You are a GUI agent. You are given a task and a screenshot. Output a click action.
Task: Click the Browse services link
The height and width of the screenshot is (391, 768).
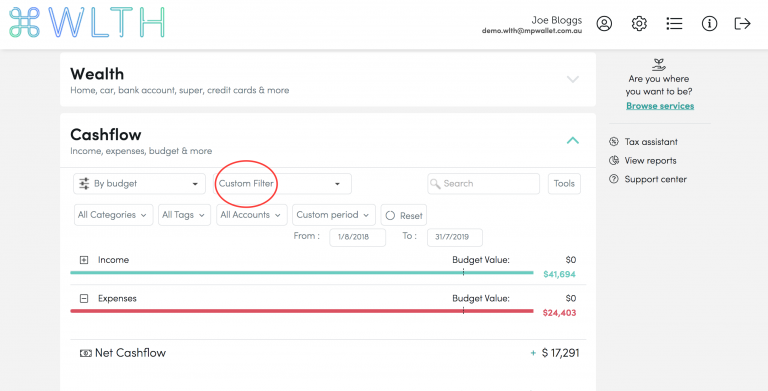(660, 106)
